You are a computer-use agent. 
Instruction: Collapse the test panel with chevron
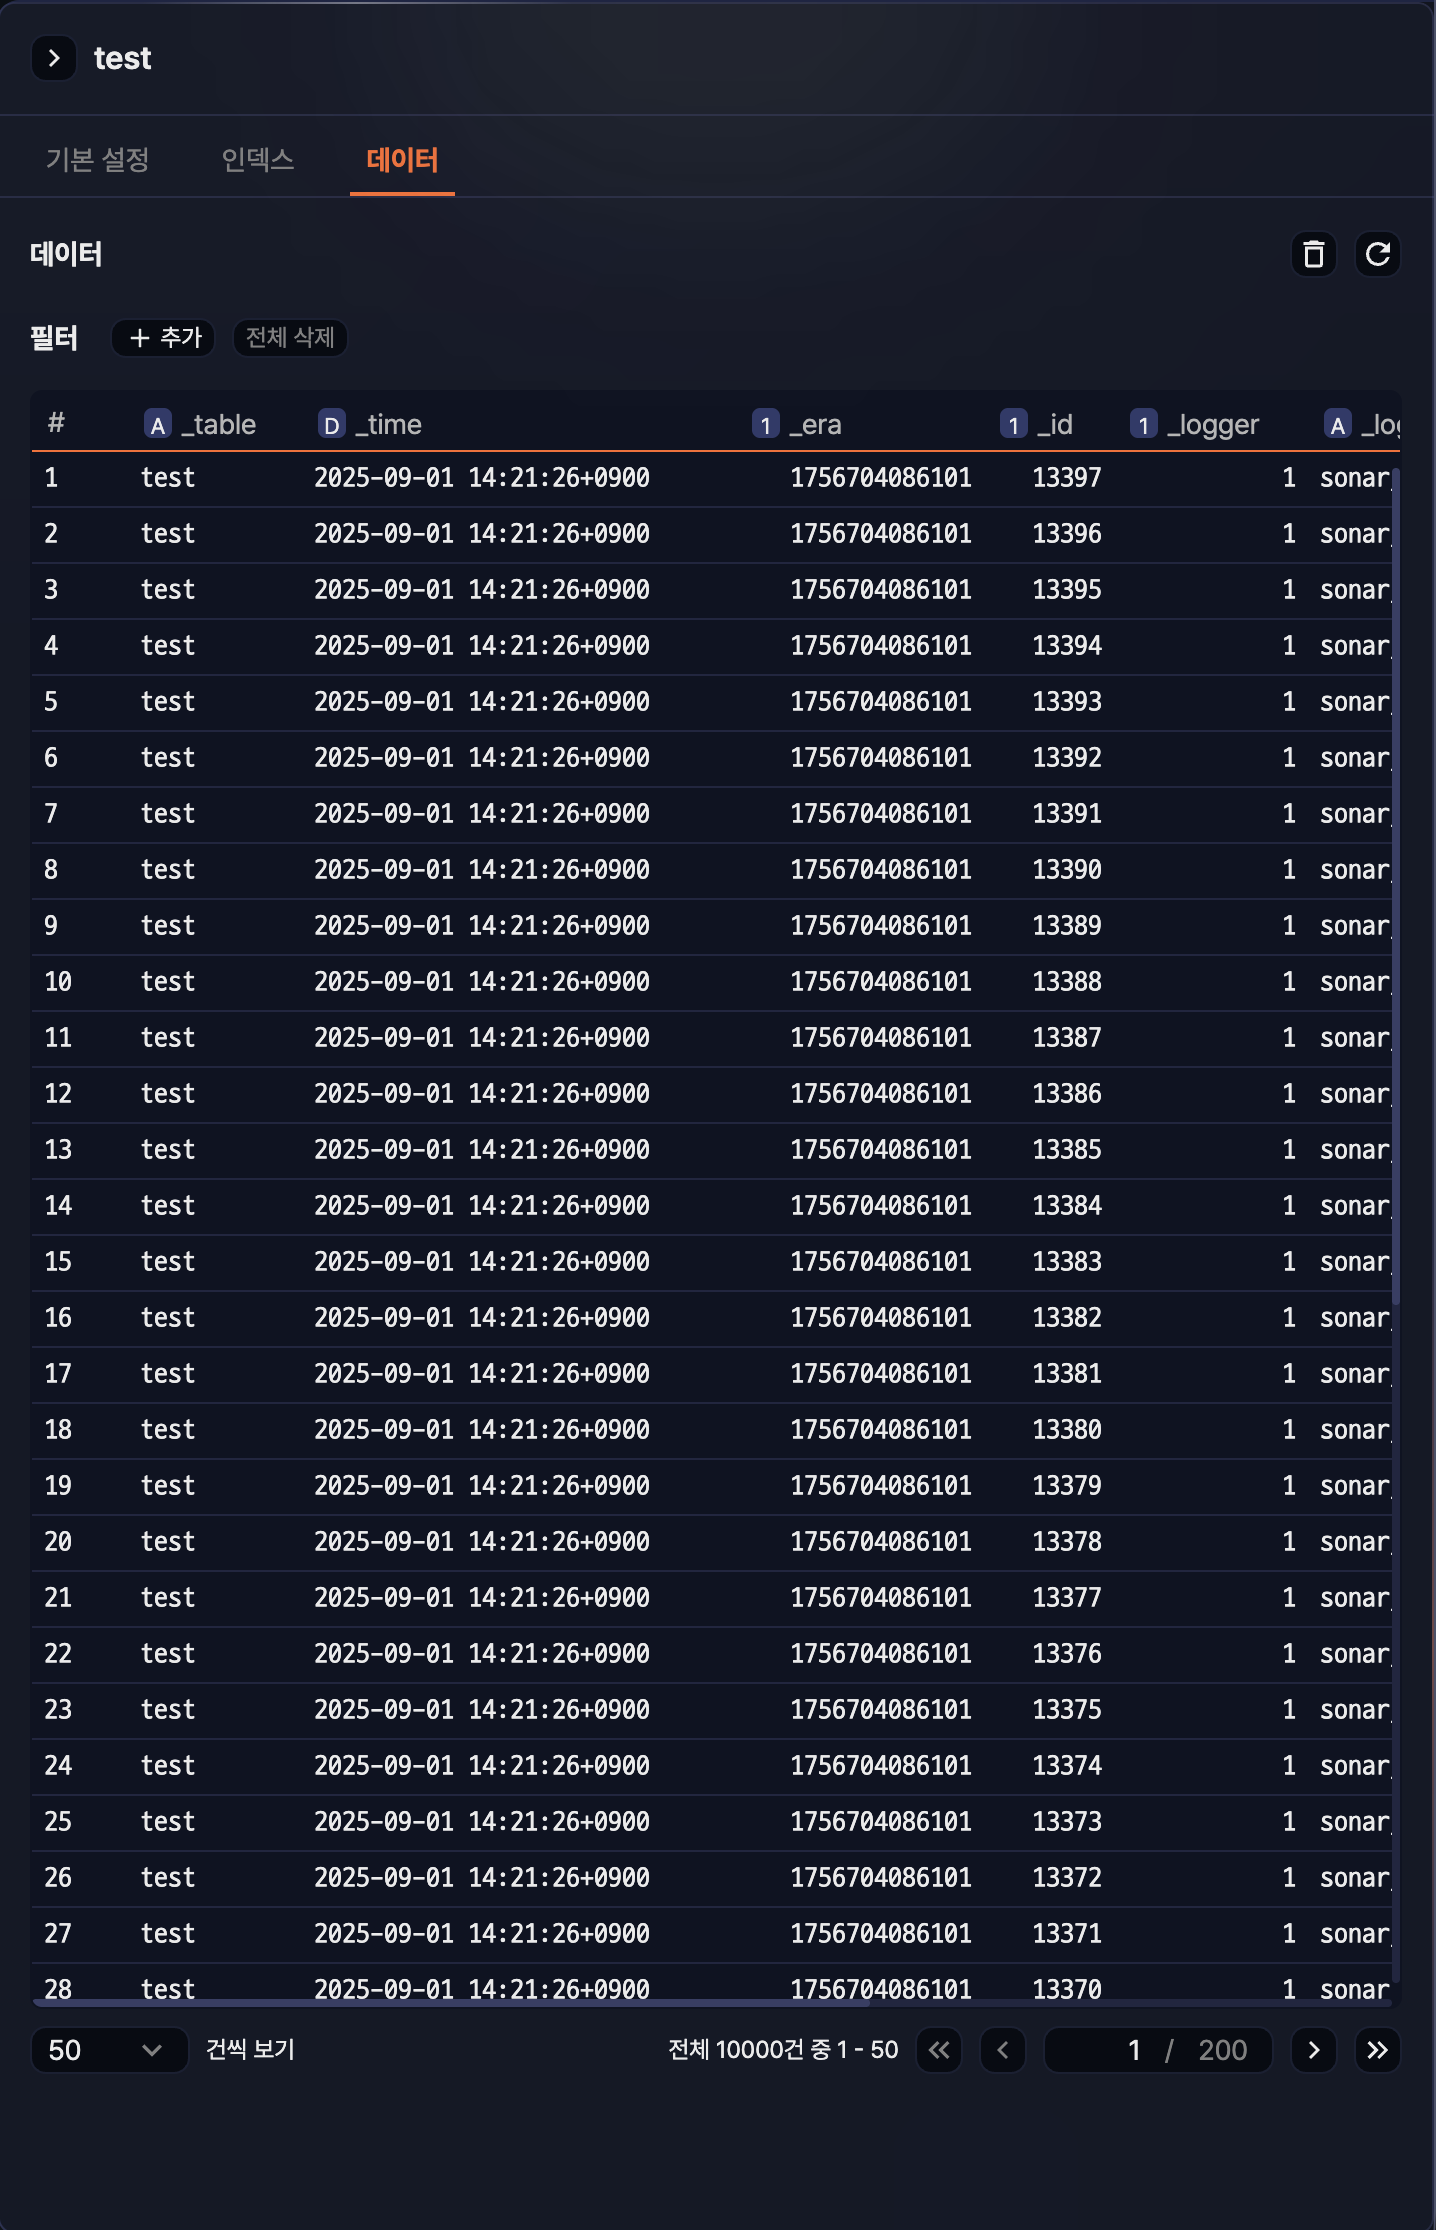point(54,58)
